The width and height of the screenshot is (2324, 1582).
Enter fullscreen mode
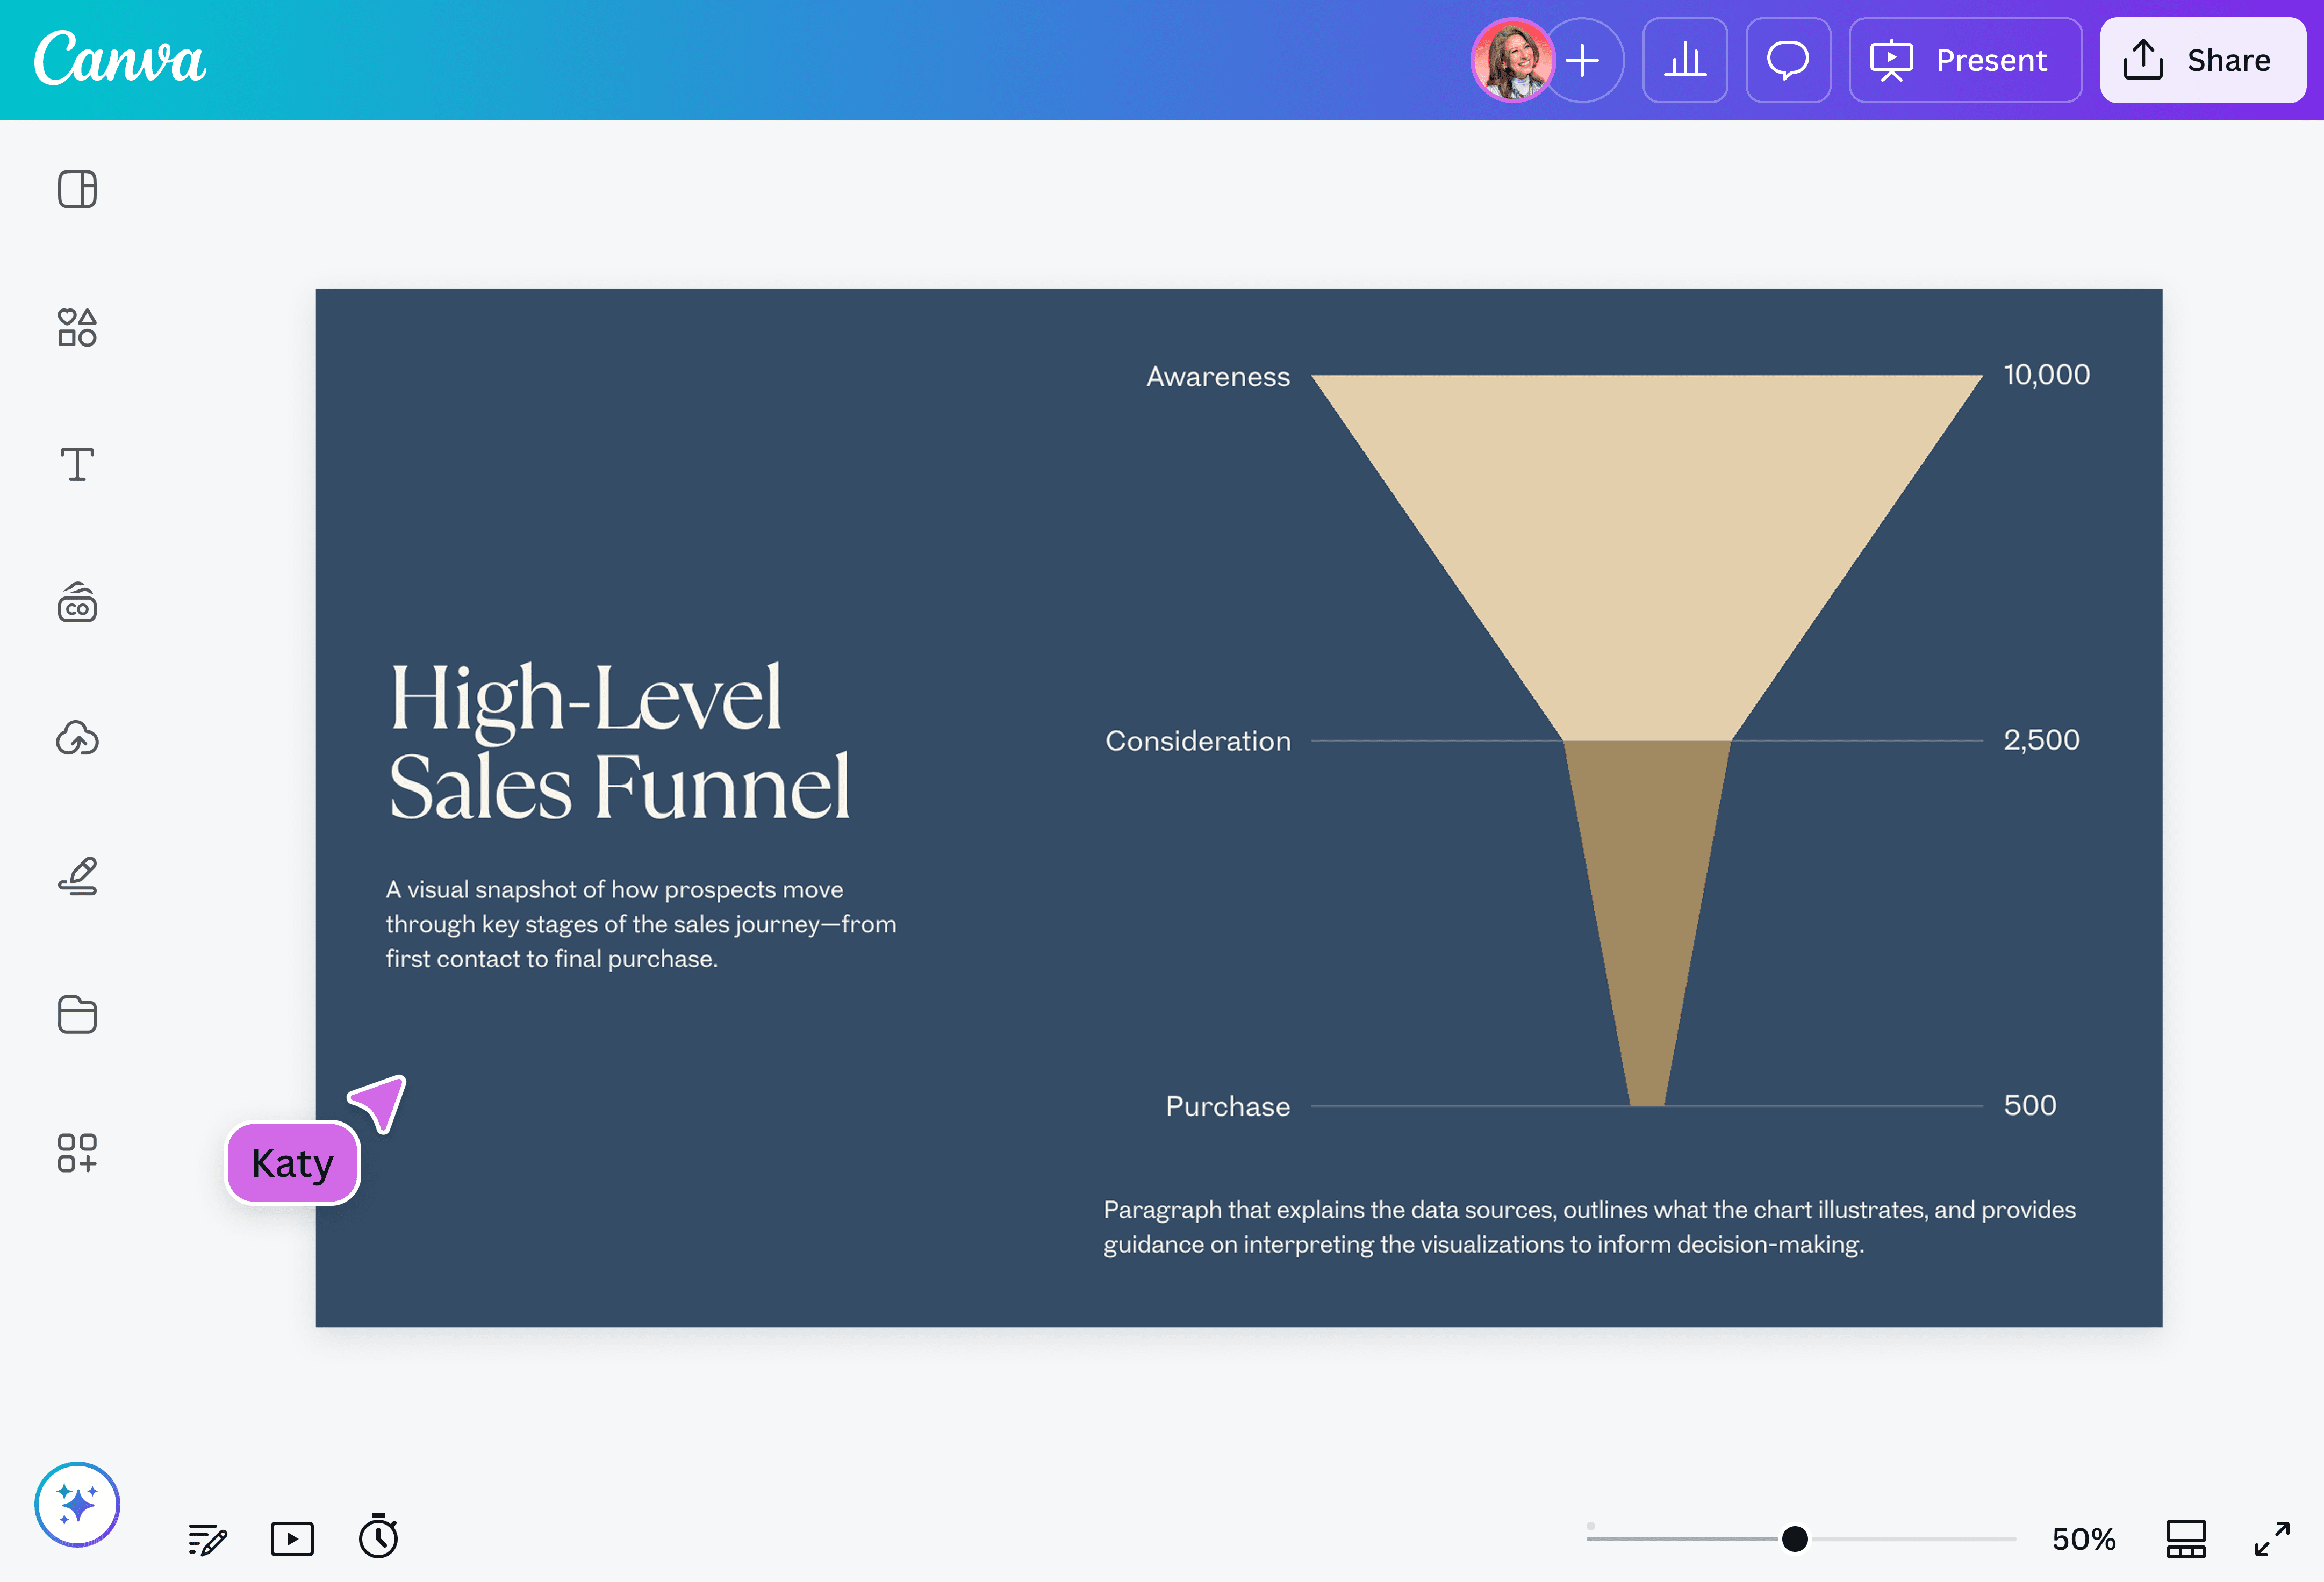[x=2272, y=1539]
